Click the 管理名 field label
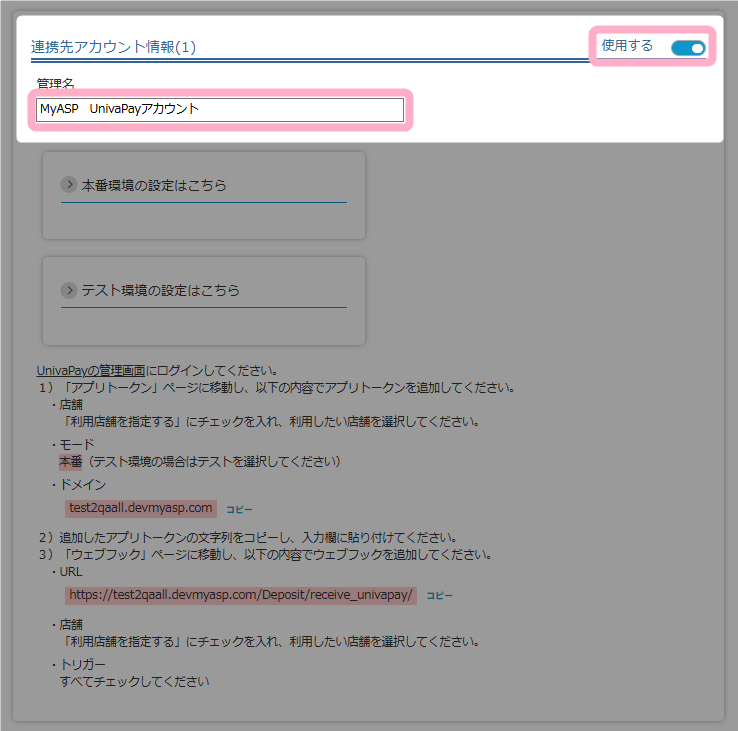This screenshot has height=731, width=738. click(x=55, y=83)
